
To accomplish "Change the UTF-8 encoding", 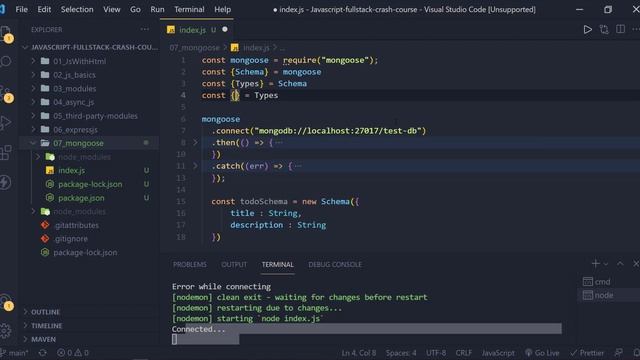I will pyautogui.click(x=436, y=353).
